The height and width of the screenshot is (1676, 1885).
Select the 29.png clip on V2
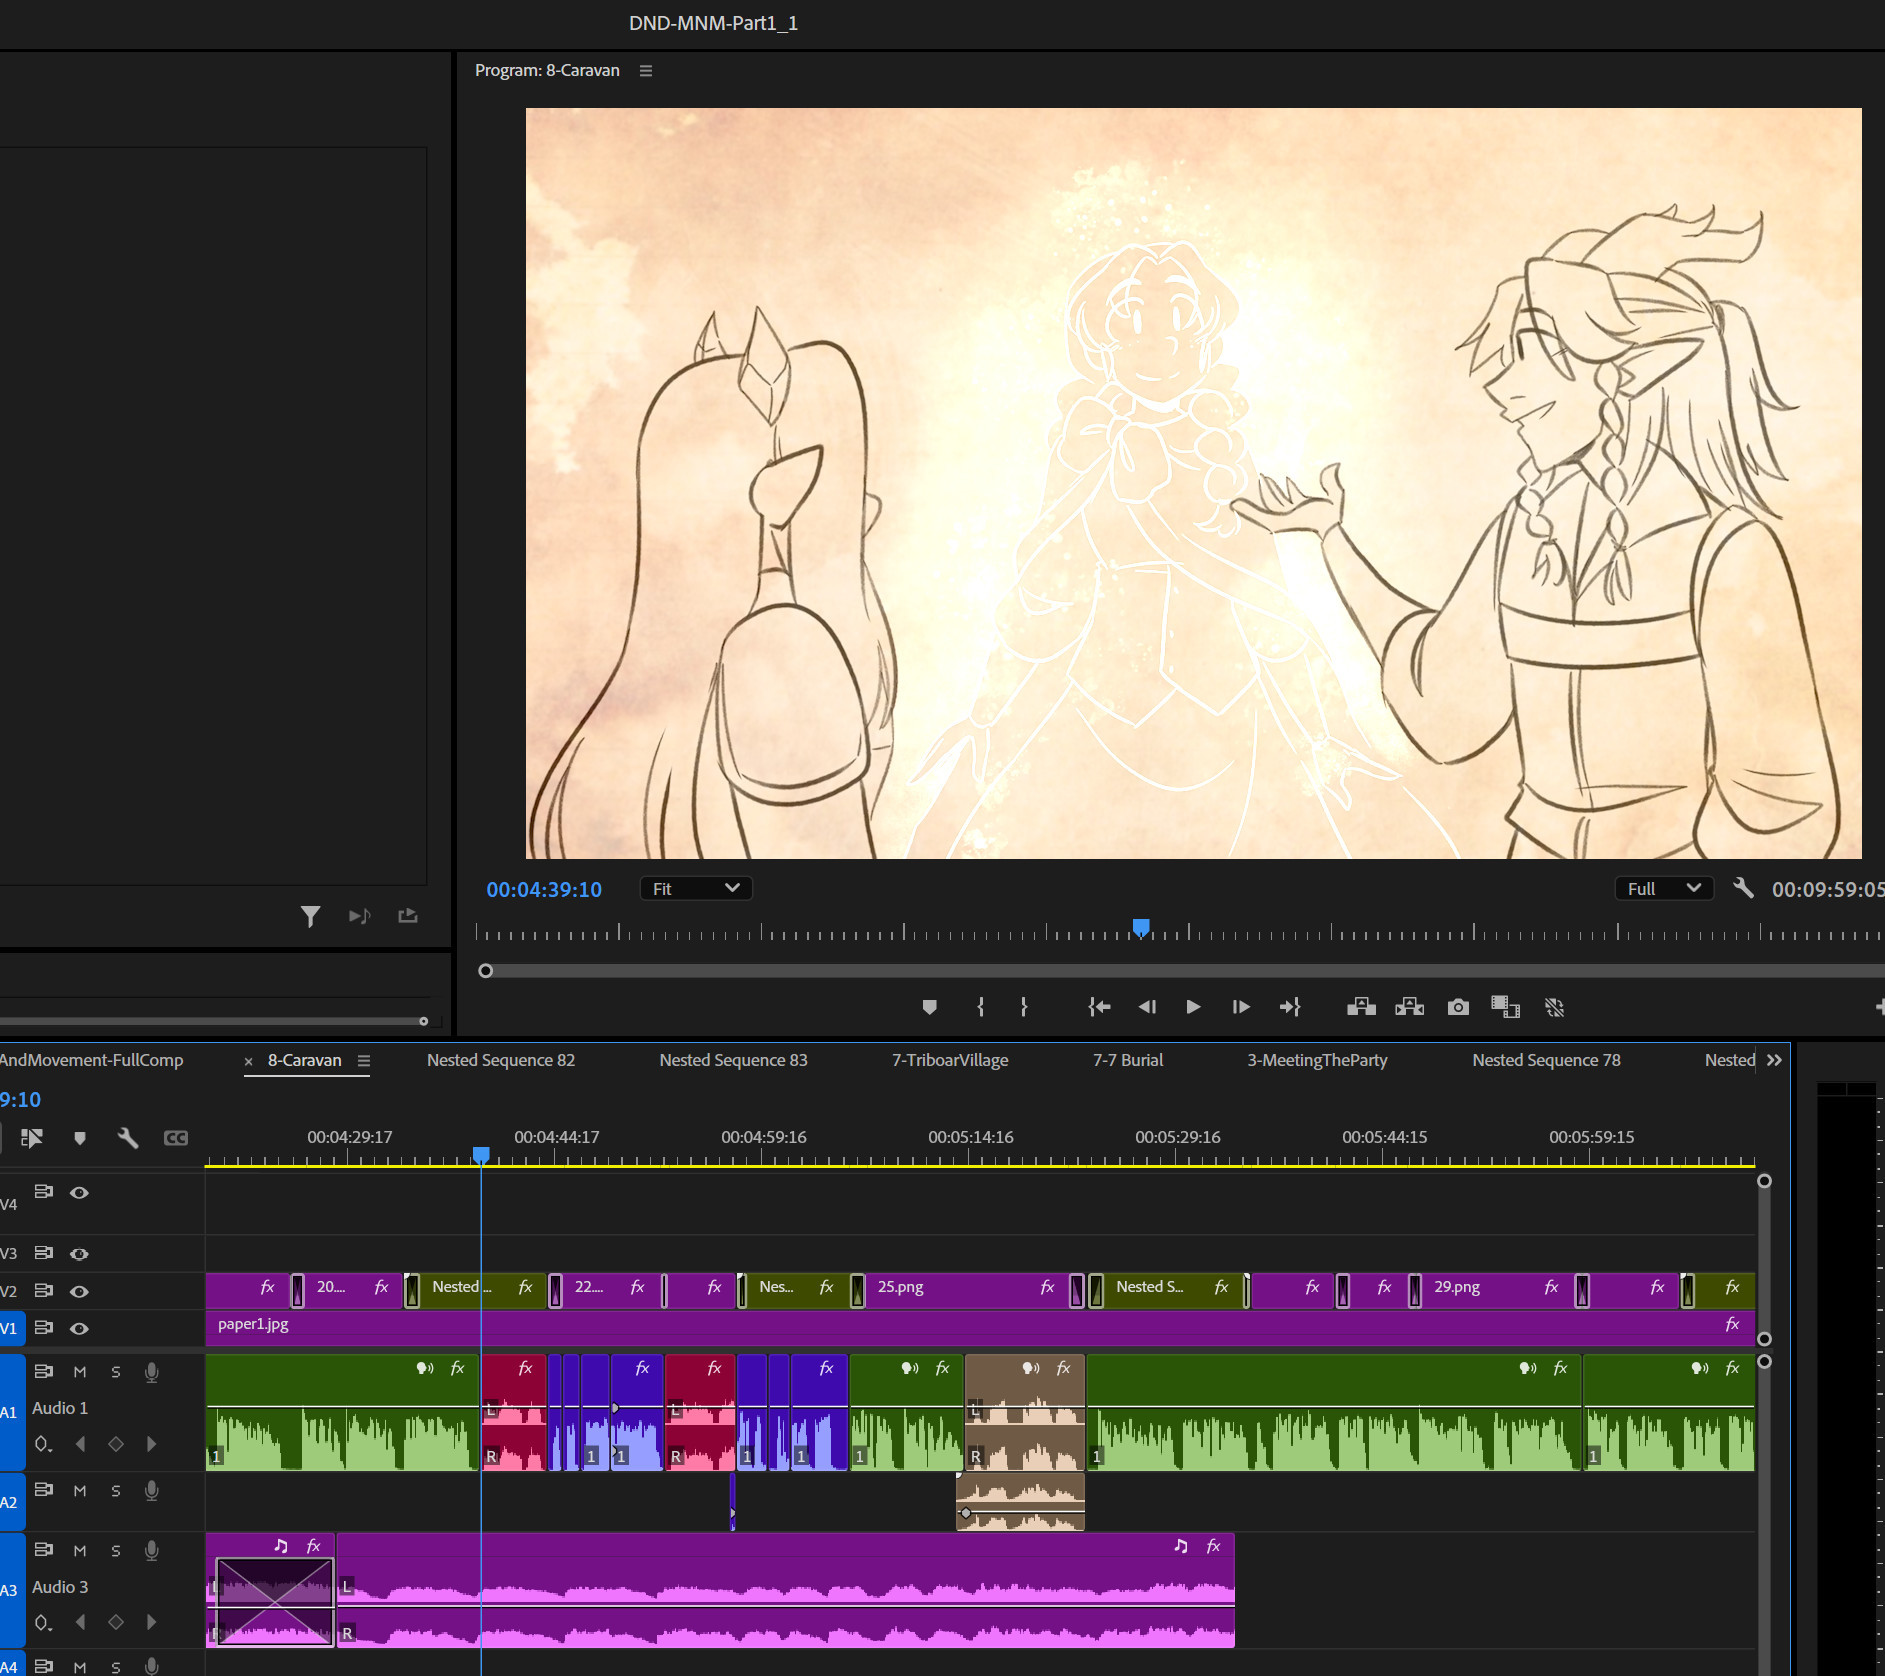point(1499,1289)
